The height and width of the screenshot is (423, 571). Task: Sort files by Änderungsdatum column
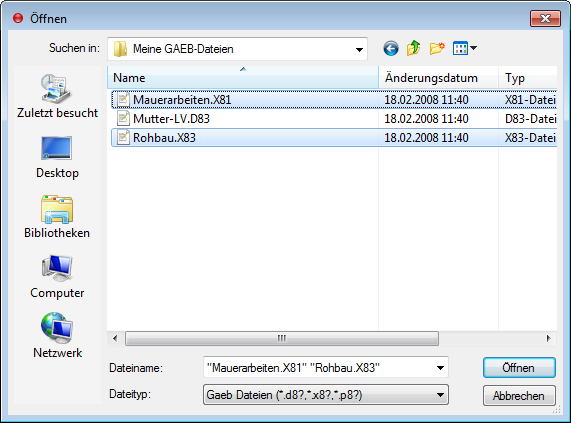pos(438,78)
